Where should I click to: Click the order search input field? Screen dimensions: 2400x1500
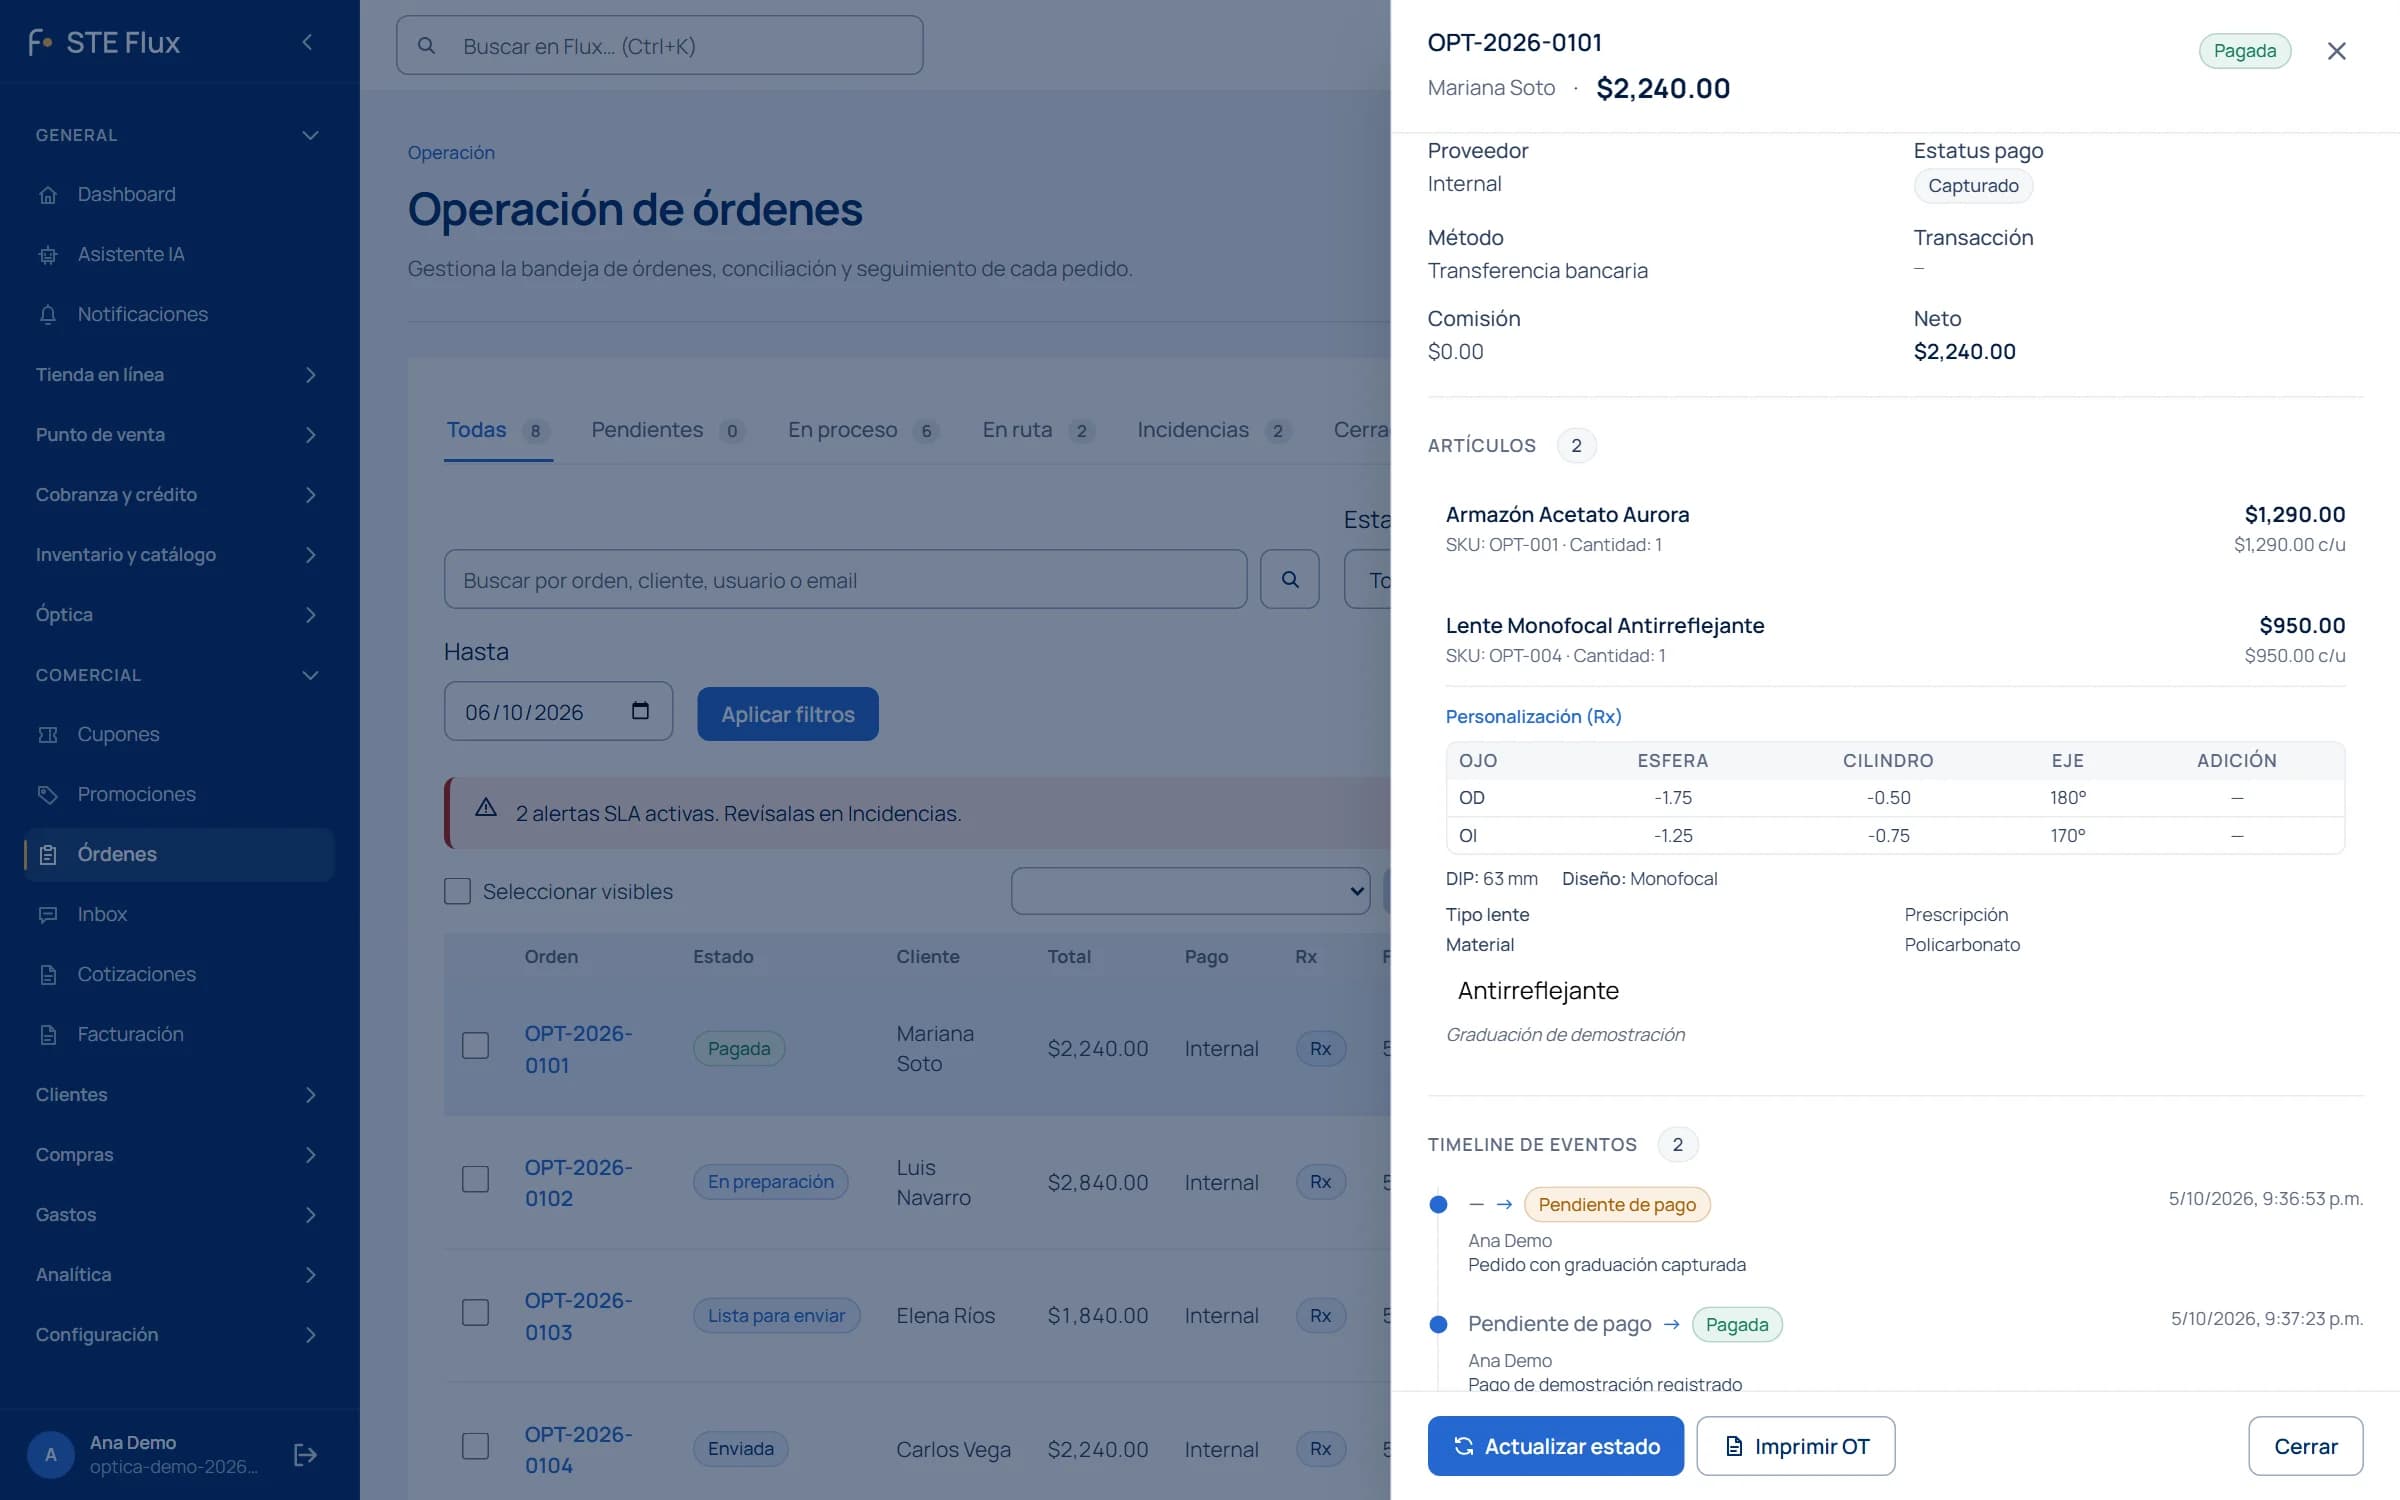(x=846, y=579)
